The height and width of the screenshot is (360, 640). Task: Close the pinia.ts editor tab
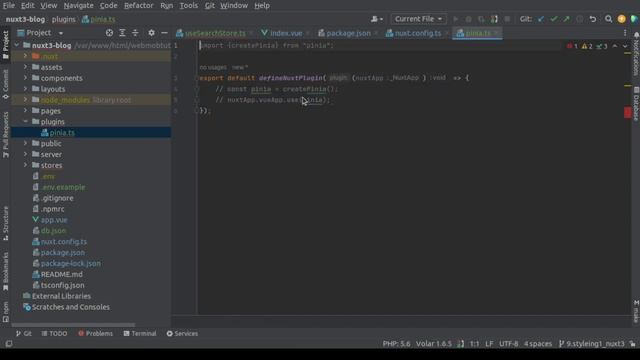pyautogui.click(x=496, y=33)
